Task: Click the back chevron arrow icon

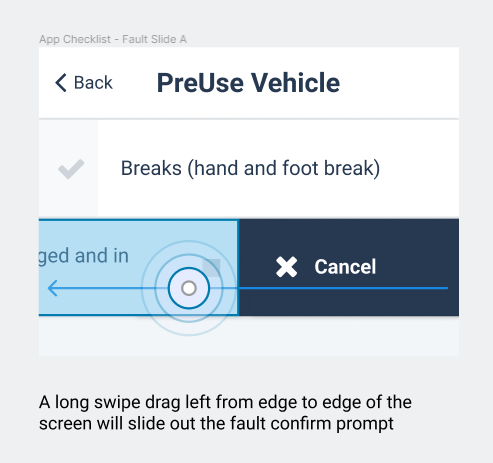Action: (61, 83)
